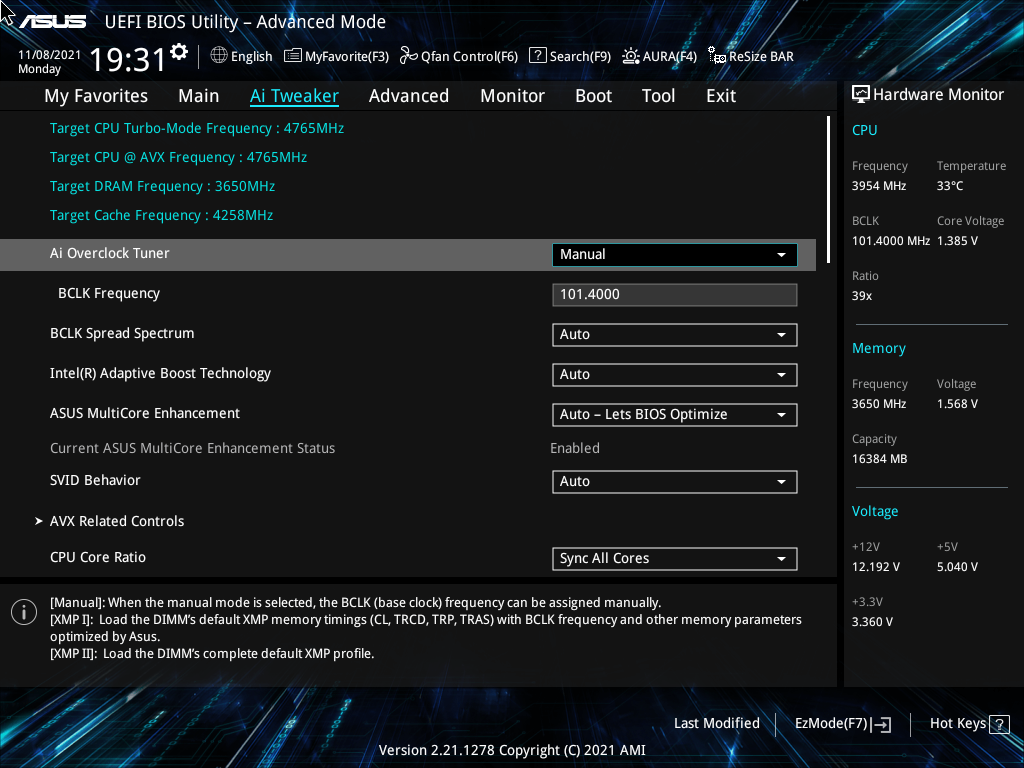Click the info icon in help panel
This screenshot has height=768, width=1024.
coord(24,612)
